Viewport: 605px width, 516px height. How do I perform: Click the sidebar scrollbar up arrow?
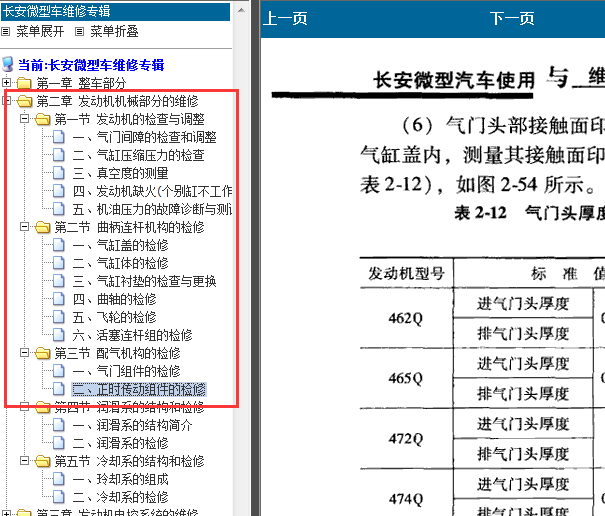[242, 10]
